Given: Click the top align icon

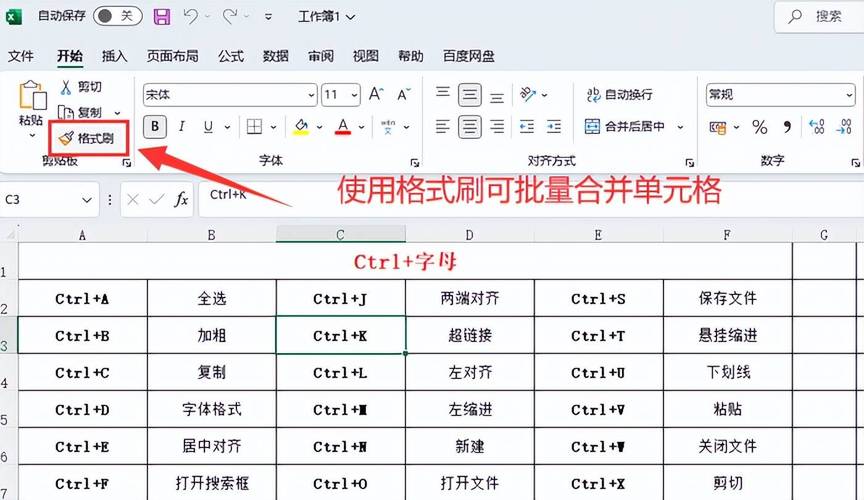Looking at the screenshot, I should [442, 93].
